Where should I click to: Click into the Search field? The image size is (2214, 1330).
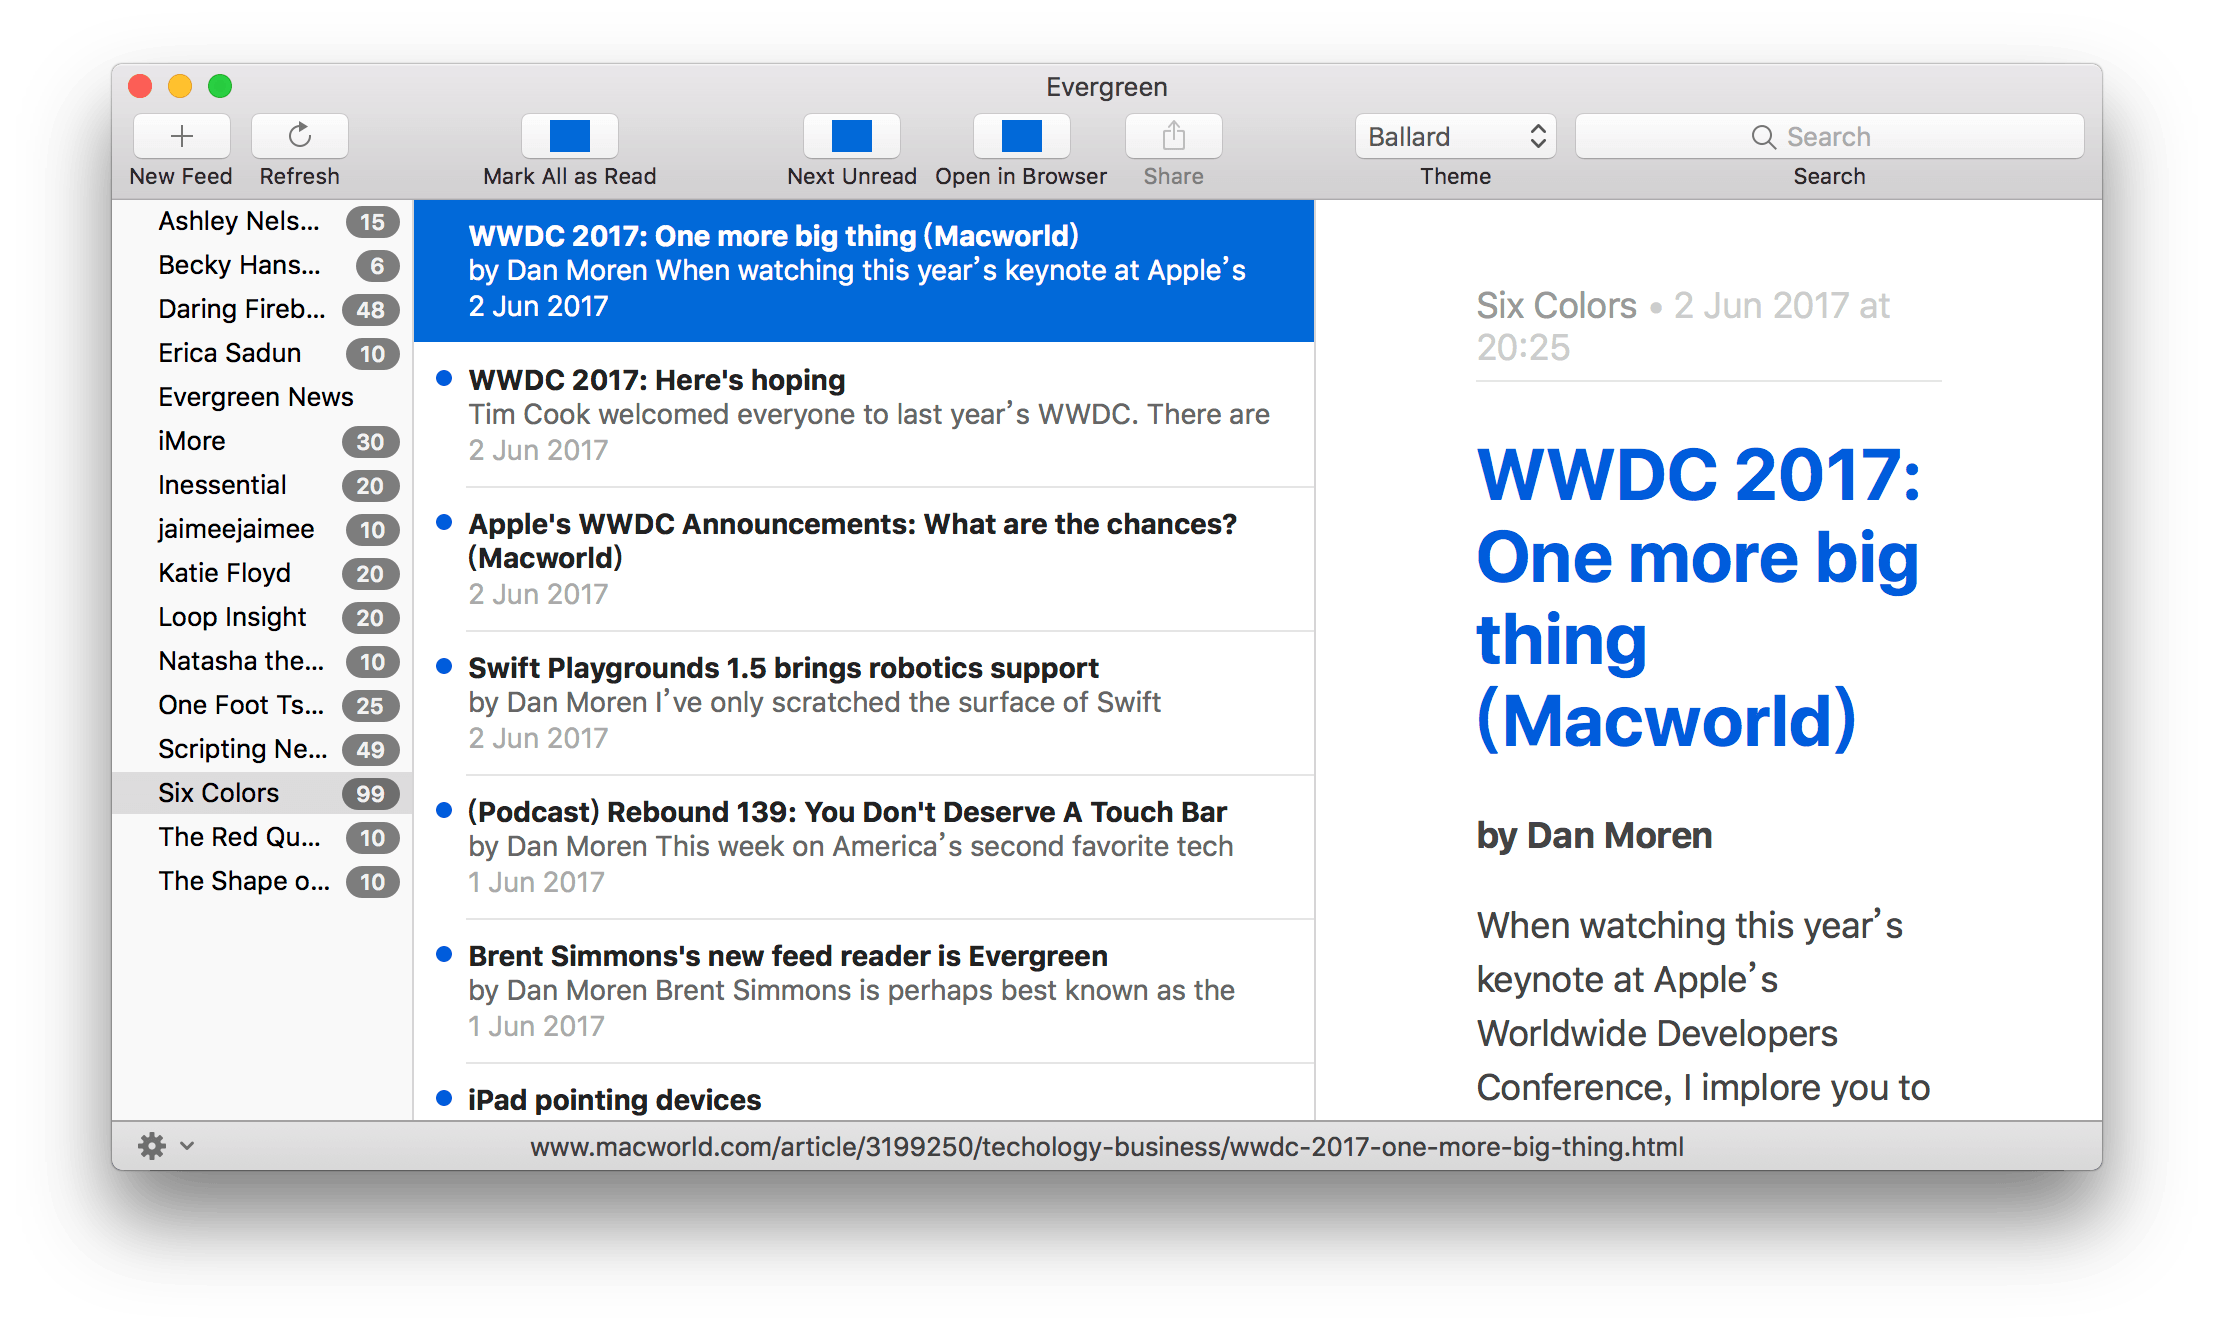click(1829, 136)
